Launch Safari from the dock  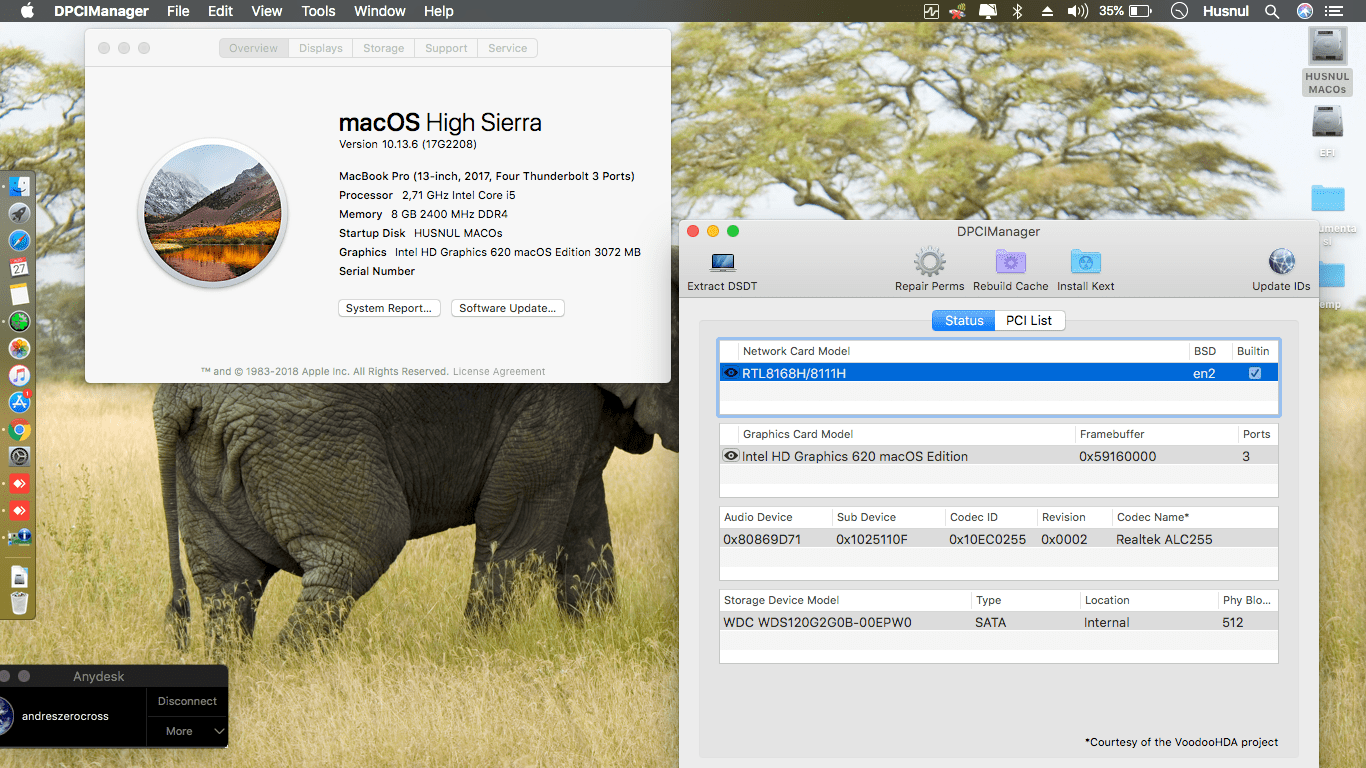click(19, 241)
